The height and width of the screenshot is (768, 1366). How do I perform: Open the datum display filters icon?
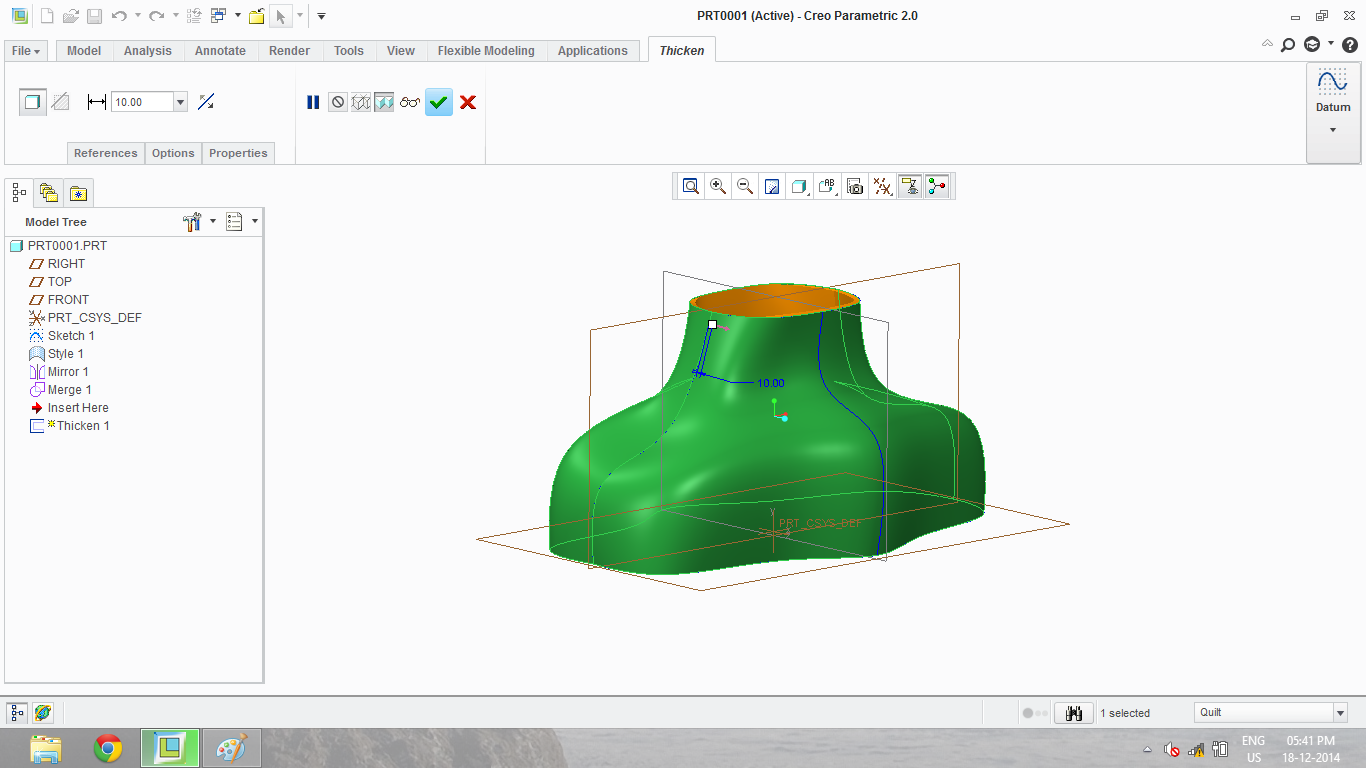click(x=882, y=186)
